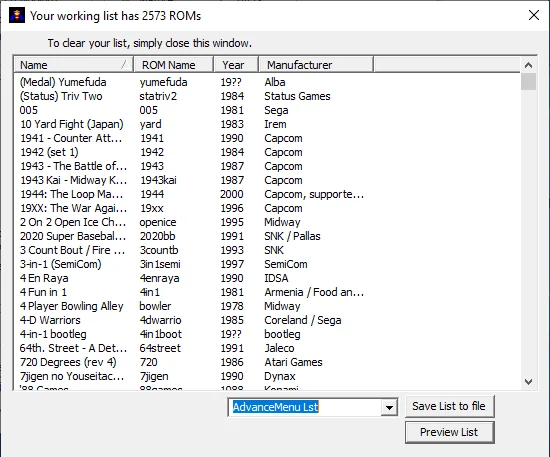Select the 7jigen no Youseitac... row
Image resolution: width=550 pixels, height=457 pixels.
(267, 377)
